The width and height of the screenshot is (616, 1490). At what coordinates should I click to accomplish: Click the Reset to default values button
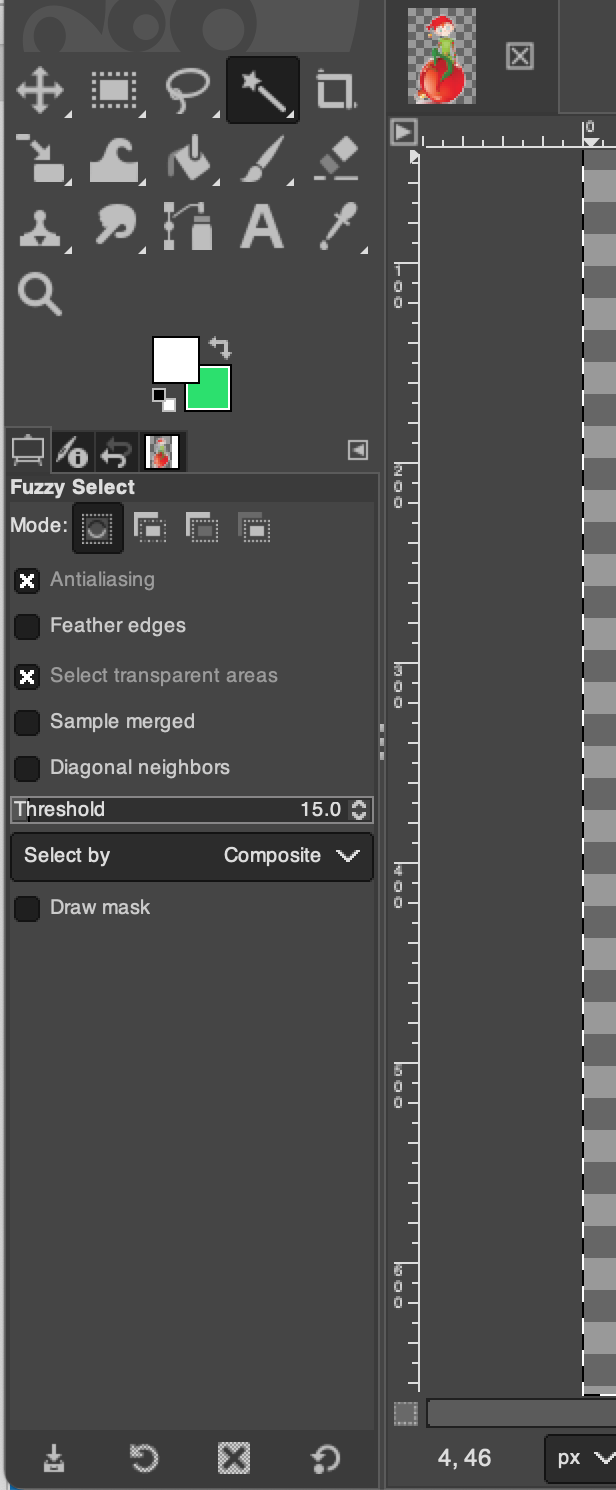click(326, 1460)
